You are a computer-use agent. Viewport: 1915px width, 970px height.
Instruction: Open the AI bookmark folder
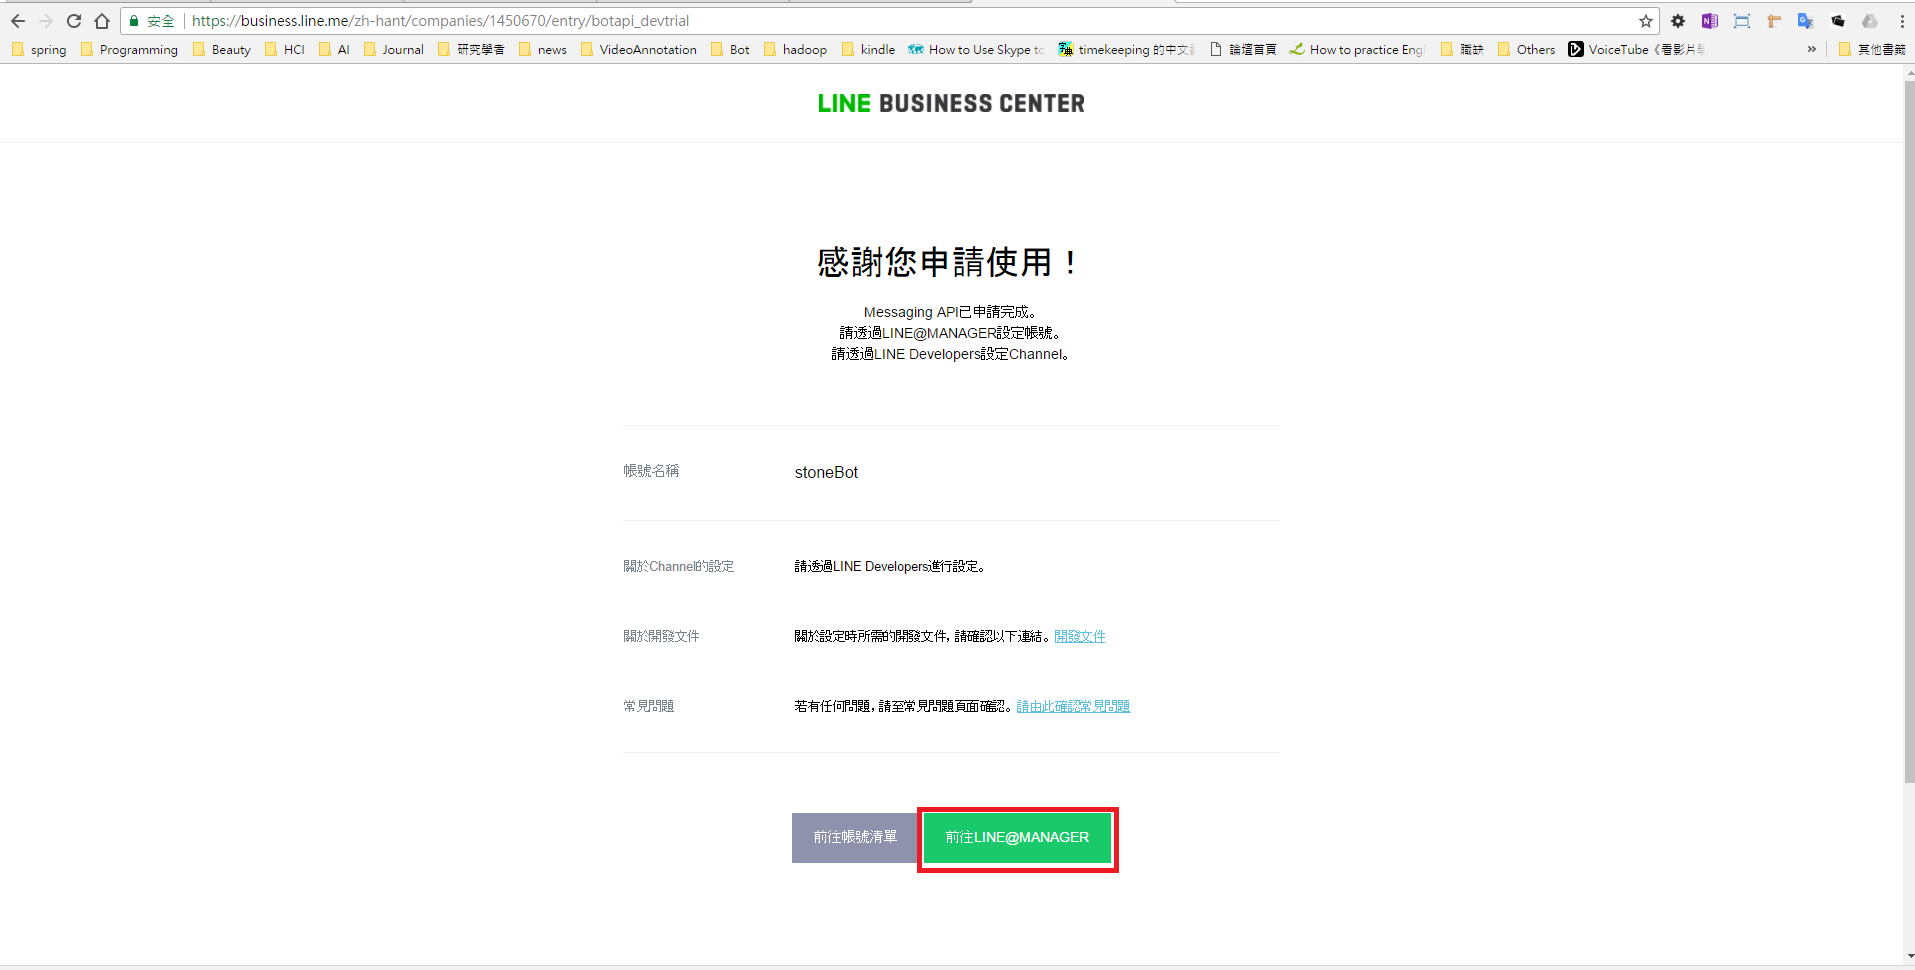pyautogui.click(x=334, y=49)
